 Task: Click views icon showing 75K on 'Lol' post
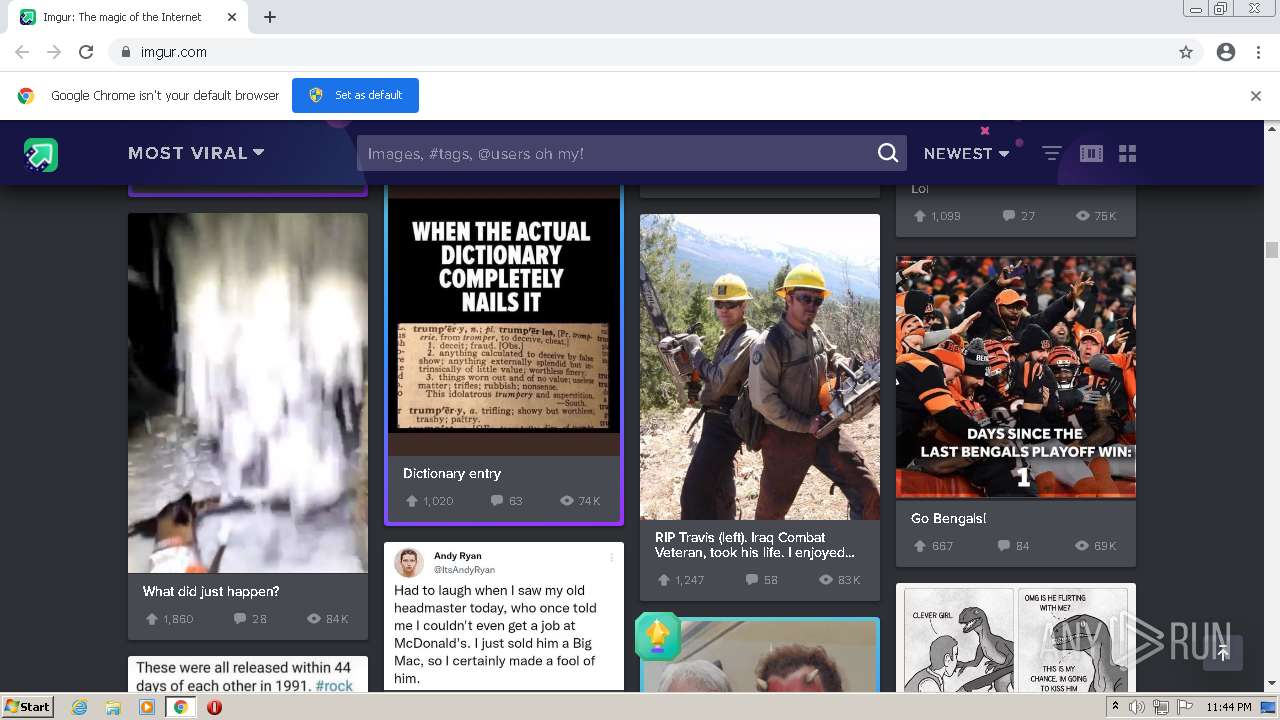(1082, 216)
